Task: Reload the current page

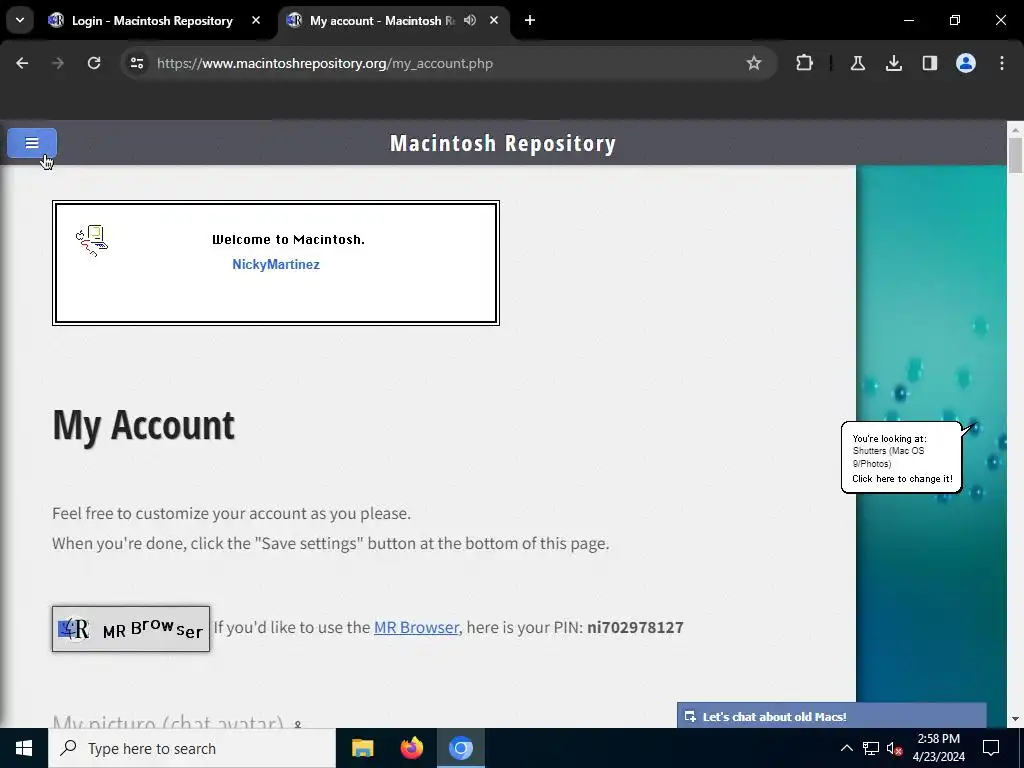Action: click(94, 63)
